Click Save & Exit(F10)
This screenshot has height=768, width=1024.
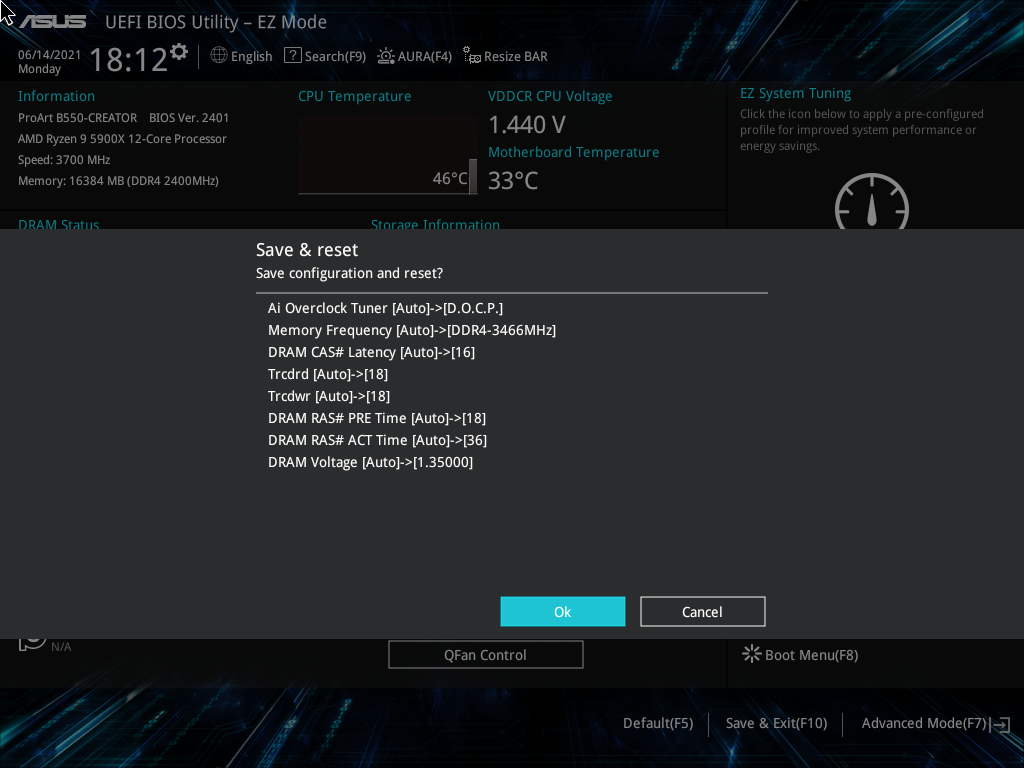[x=776, y=723]
